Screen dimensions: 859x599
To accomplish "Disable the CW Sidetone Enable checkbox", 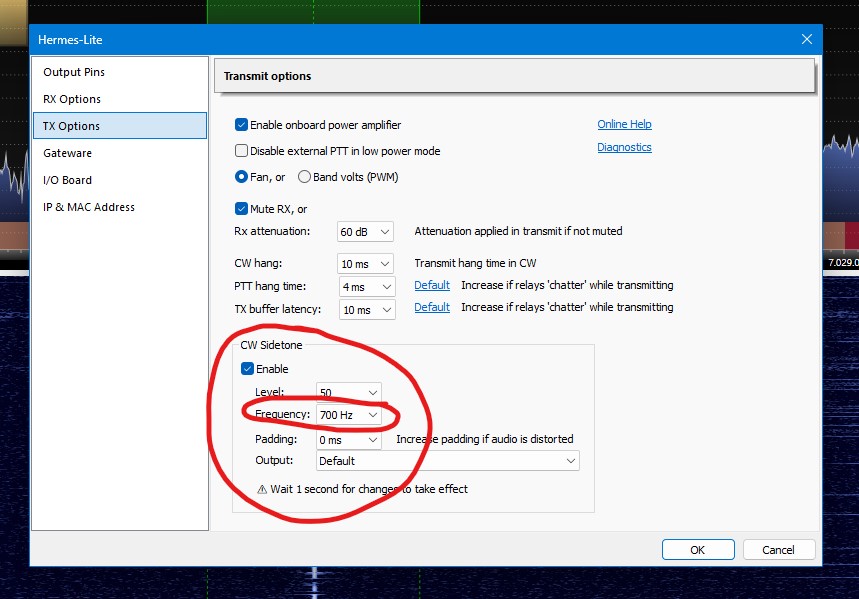I will [247, 369].
